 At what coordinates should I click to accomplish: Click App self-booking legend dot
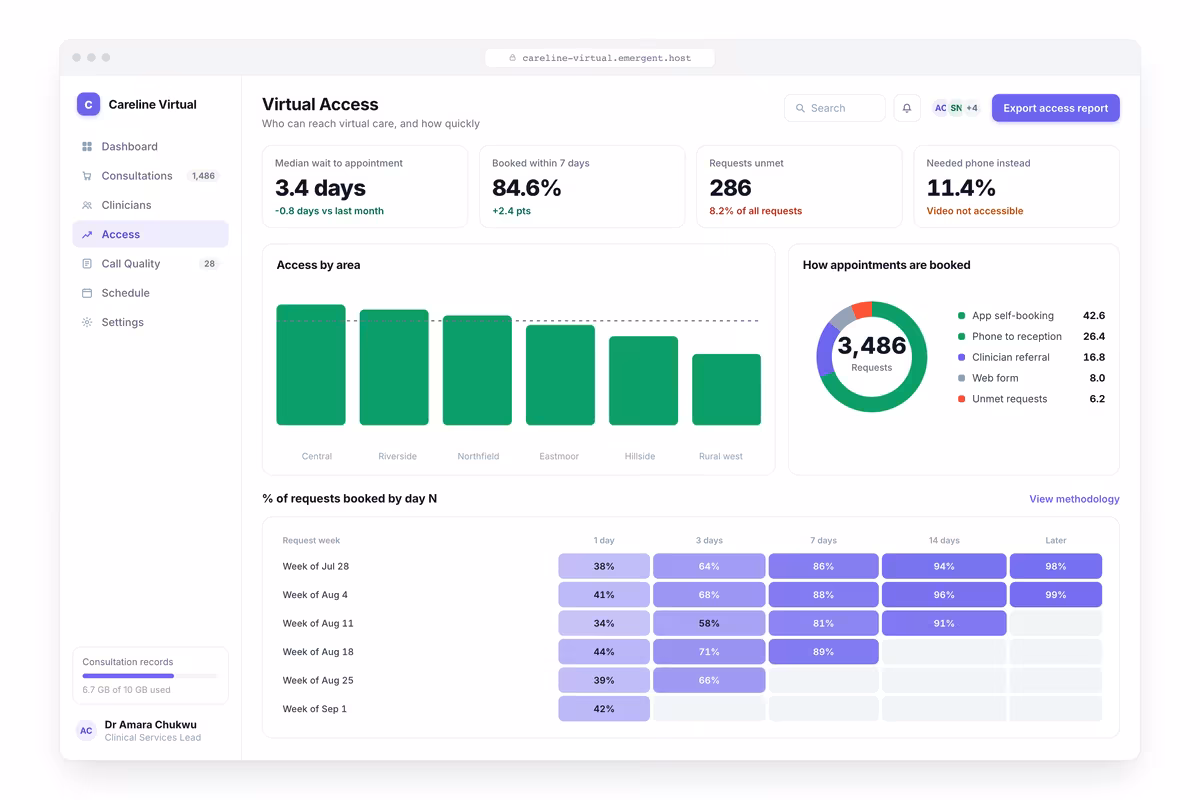coord(961,316)
